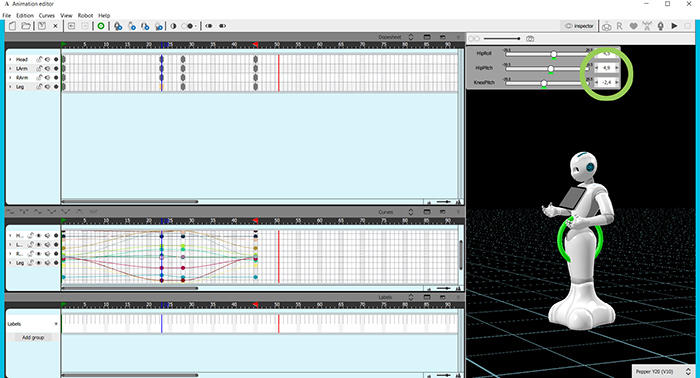
Task: Click the lock icon on the LArm dopesheet row
Action: tap(39, 68)
